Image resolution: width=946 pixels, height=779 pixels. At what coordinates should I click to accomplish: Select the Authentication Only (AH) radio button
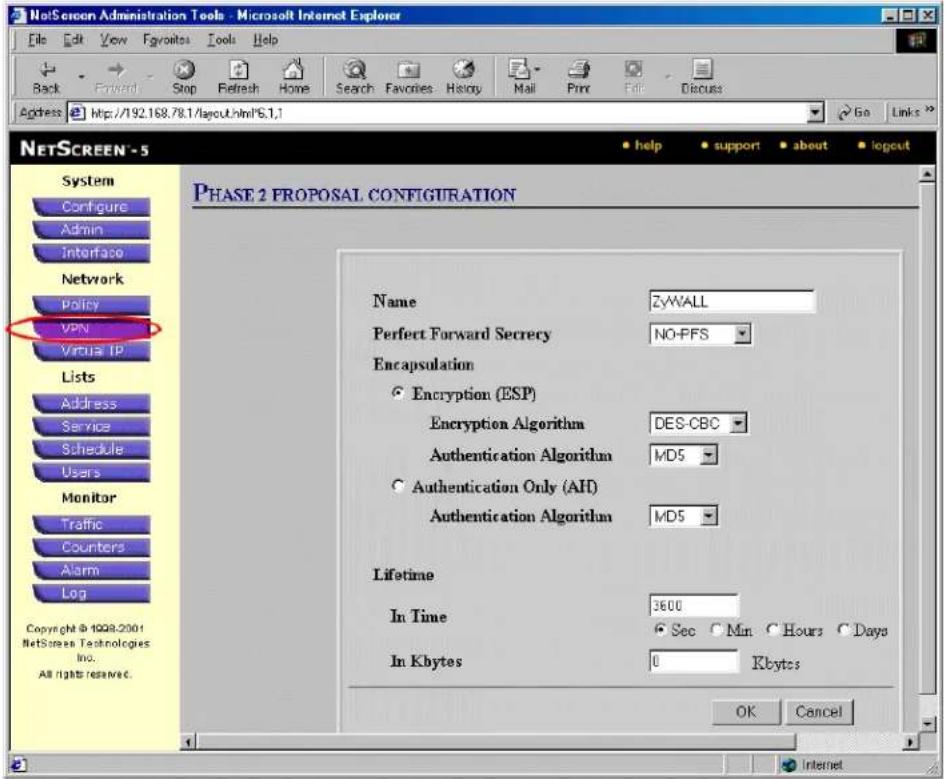tap(398, 486)
